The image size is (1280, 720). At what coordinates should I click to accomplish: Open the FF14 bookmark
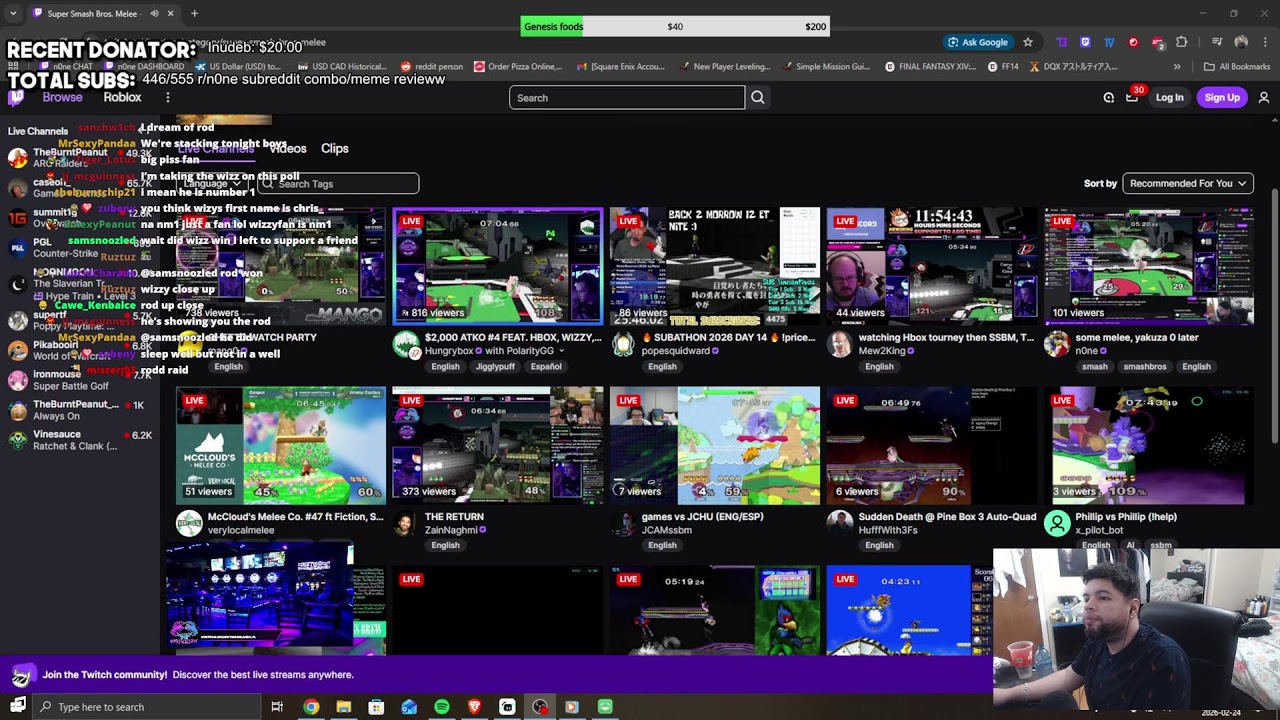coord(1003,67)
